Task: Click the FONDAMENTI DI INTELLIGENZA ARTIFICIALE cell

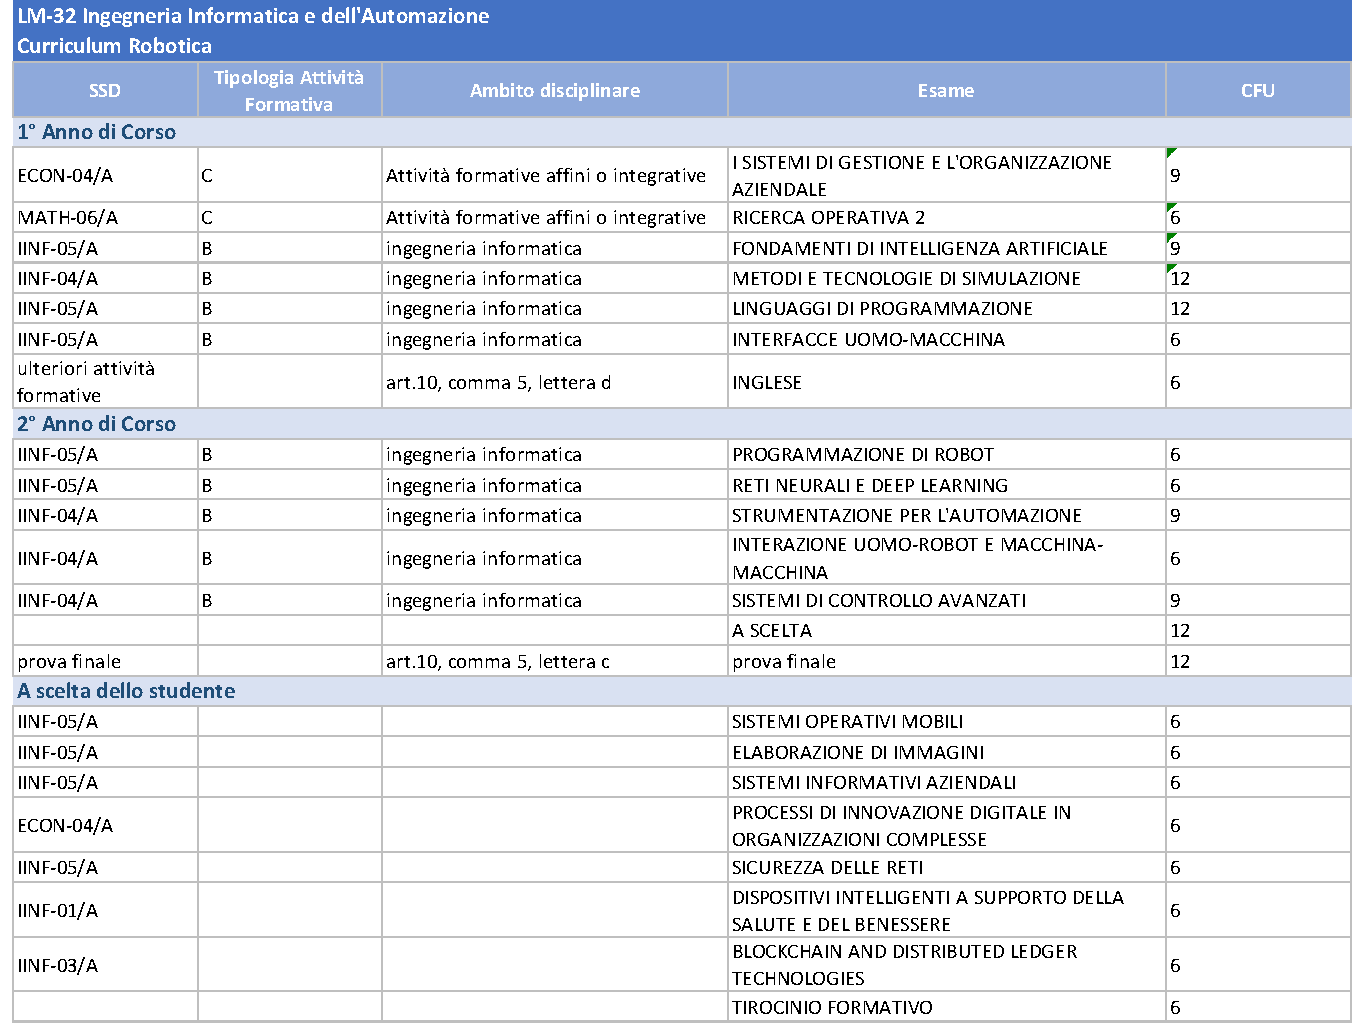Action: click(x=946, y=248)
